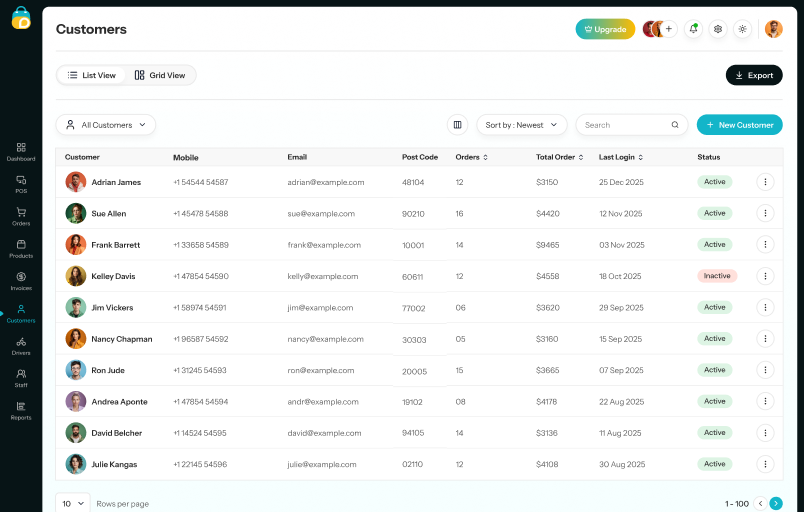The height and width of the screenshot is (512, 804).
Task: Click last login date 30 Aug 2025
Action: [622, 464]
